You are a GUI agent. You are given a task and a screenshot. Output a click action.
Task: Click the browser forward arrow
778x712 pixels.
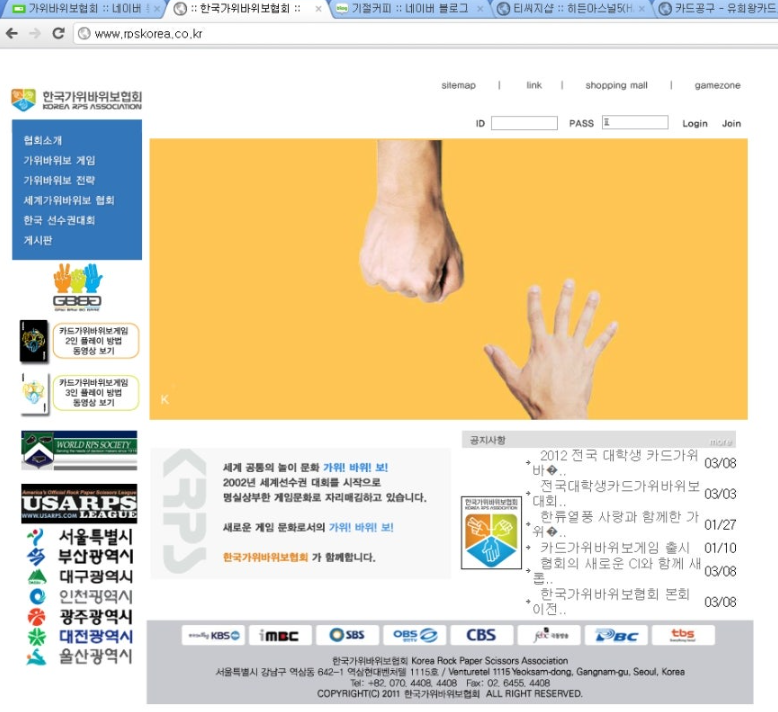point(35,33)
